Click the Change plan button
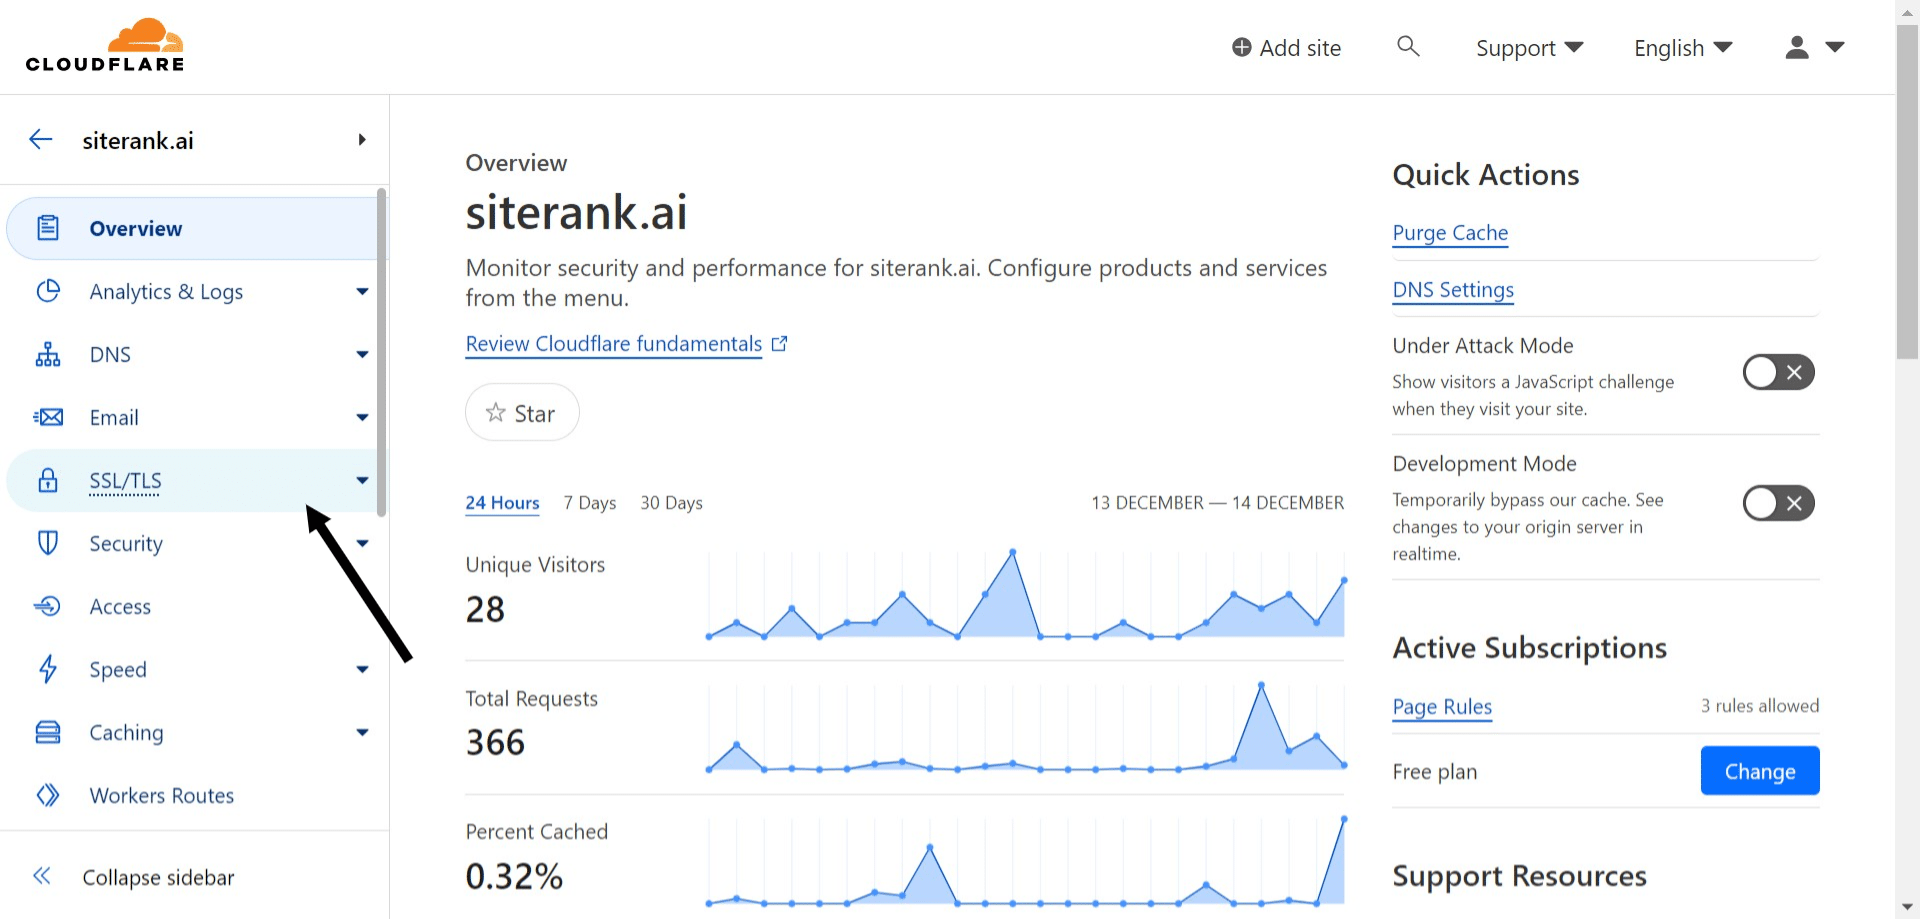This screenshot has height=919, width=1920. (x=1759, y=771)
